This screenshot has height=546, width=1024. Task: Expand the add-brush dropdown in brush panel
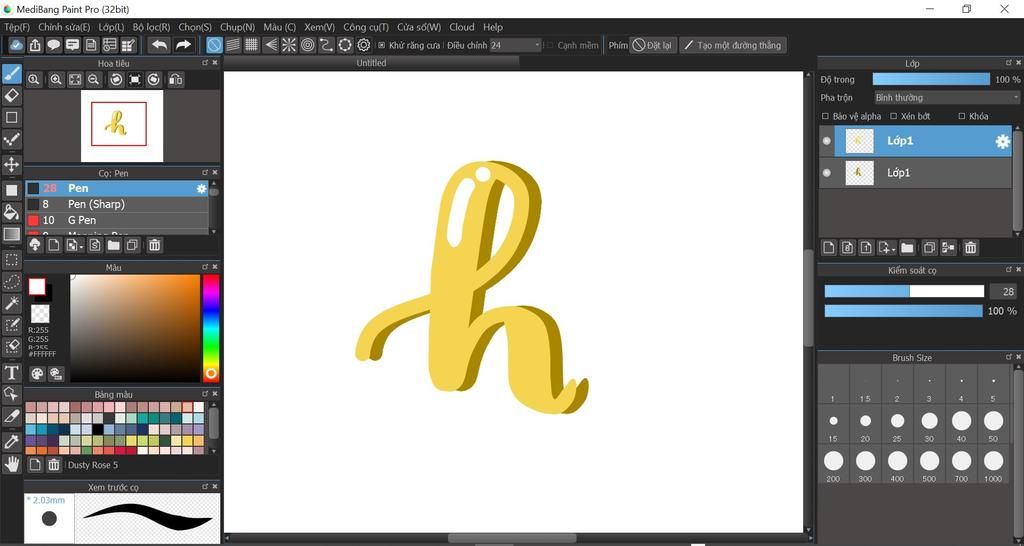[75, 246]
